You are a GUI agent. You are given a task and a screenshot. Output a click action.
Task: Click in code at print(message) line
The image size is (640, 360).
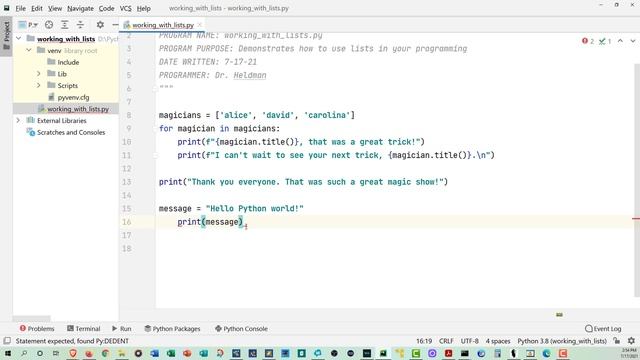click(210, 222)
